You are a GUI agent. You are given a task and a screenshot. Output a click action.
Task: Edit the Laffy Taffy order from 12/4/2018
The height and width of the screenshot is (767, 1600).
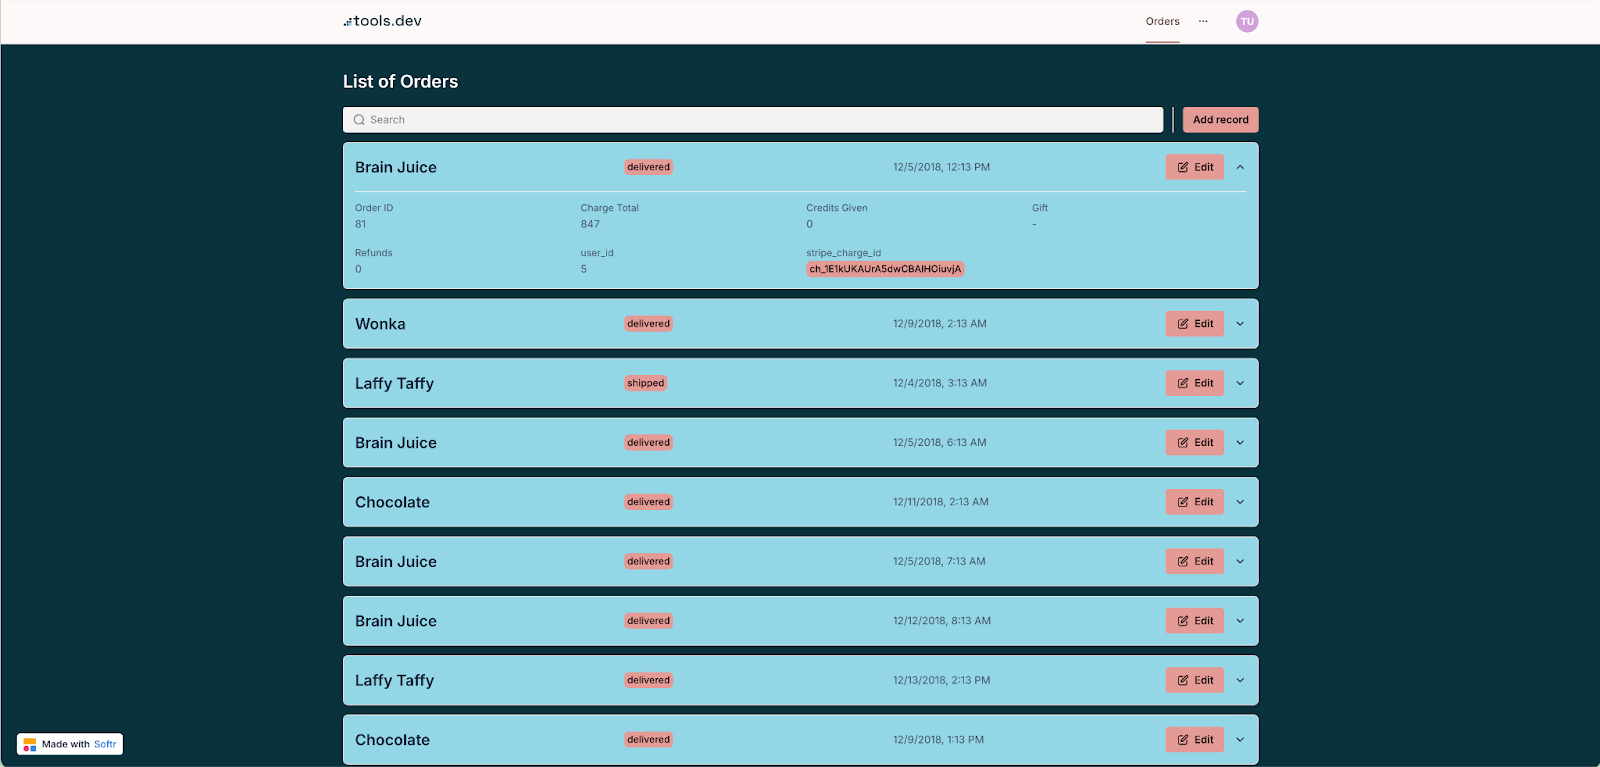tap(1194, 383)
